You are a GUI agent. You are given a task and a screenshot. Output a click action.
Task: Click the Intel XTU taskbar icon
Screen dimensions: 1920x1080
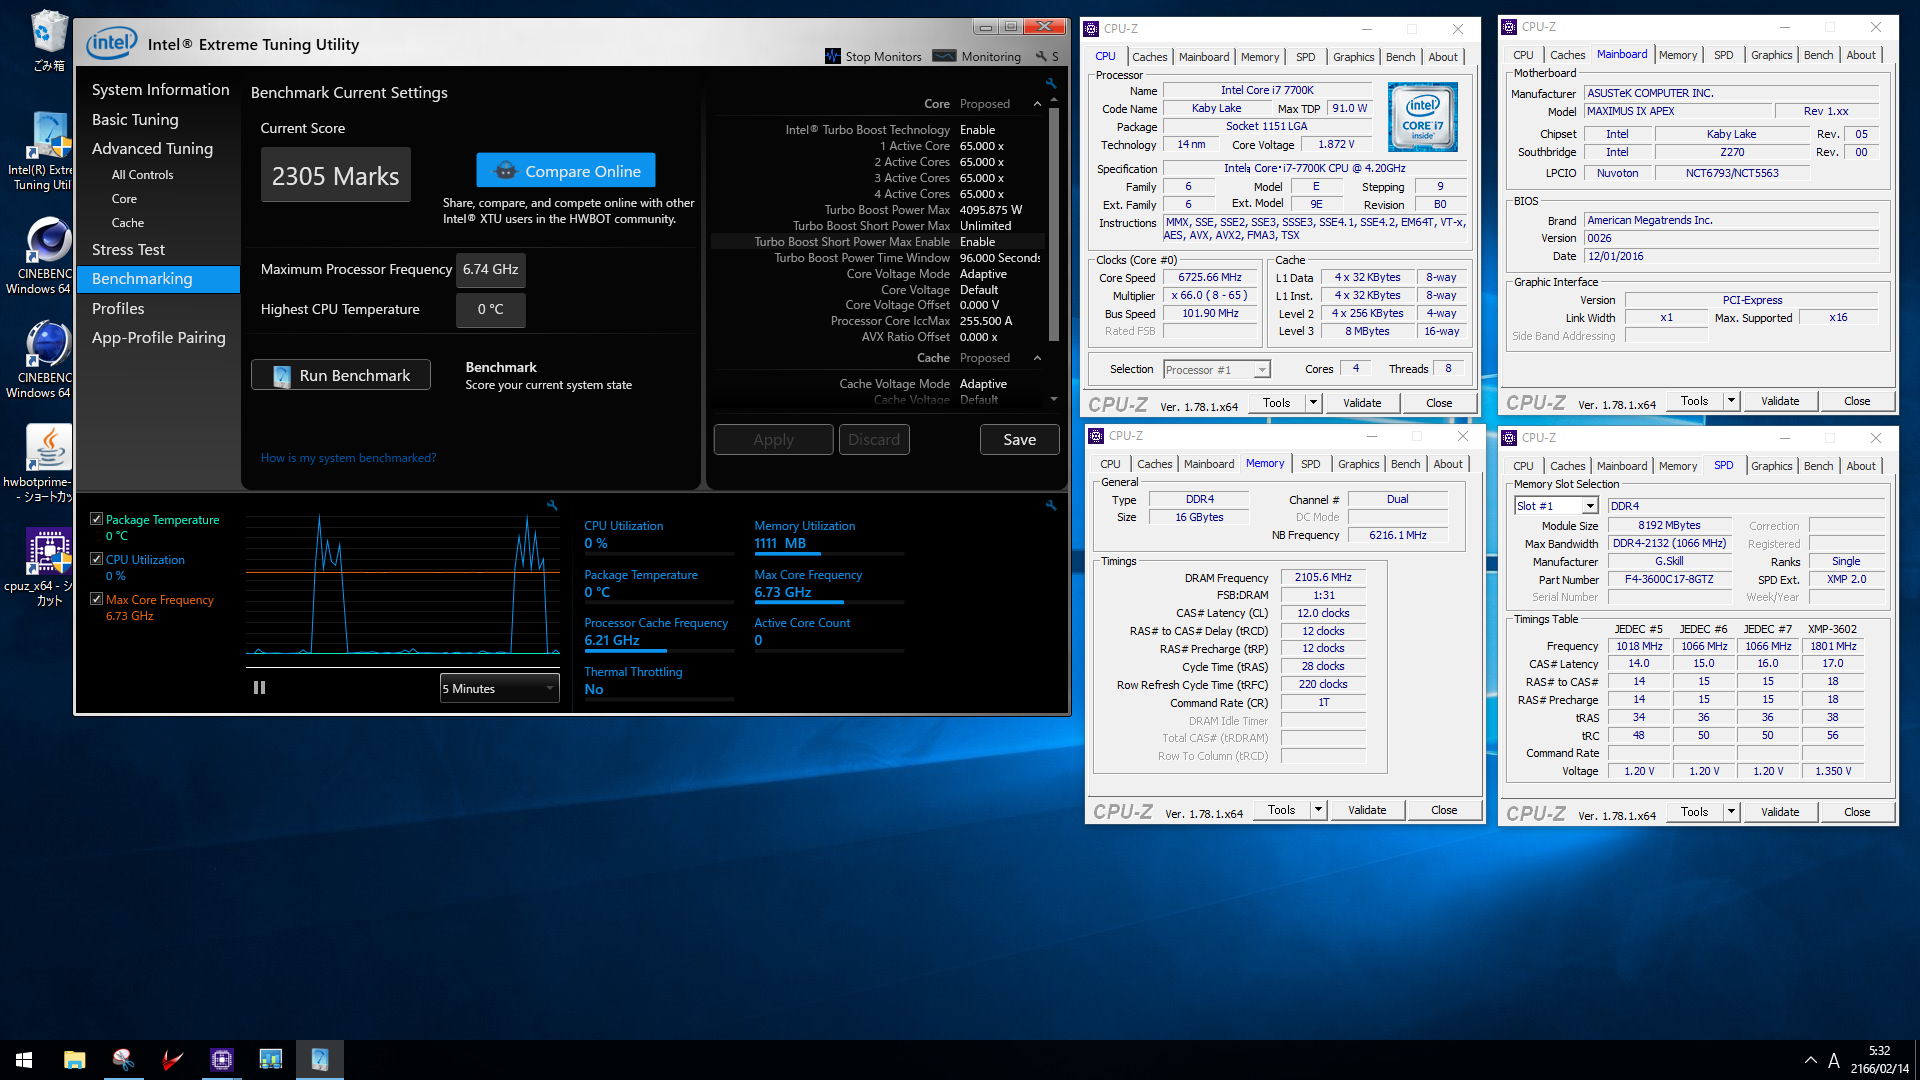[320, 1060]
